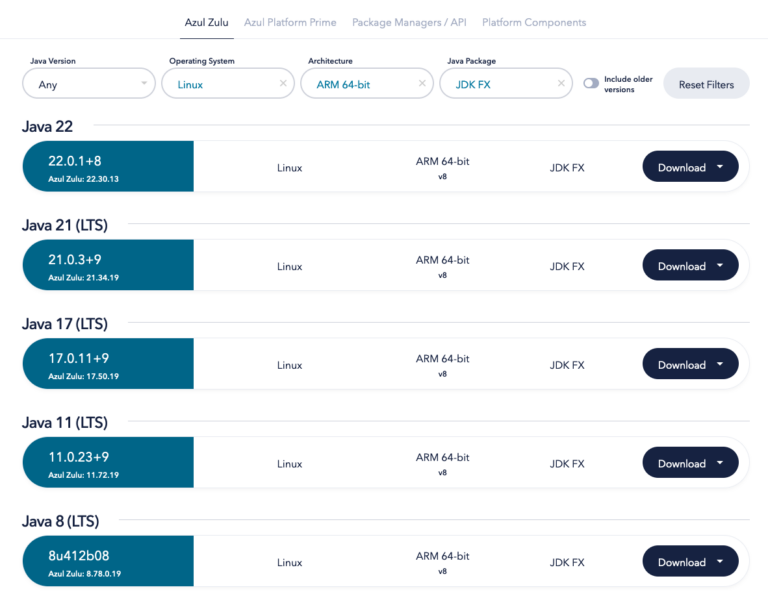The height and width of the screenshot is (609, 768).
Task: Click the Java 11 Download caret arrow
Action: click(720, 464)
